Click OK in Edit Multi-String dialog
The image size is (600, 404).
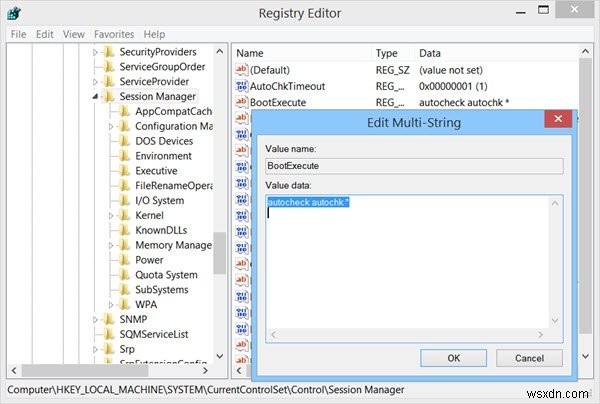coord(453,358)
